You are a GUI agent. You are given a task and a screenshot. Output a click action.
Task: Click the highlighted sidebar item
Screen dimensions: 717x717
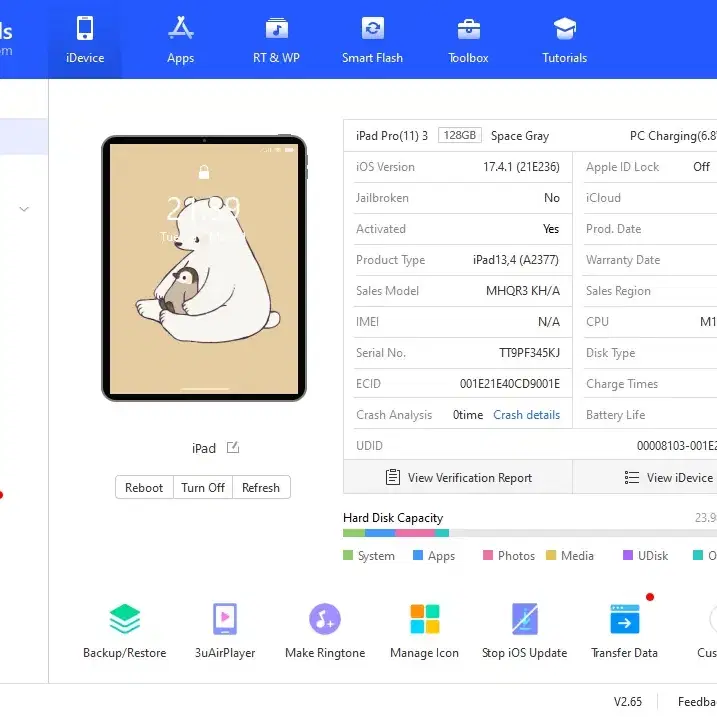[x=24, y=136]
